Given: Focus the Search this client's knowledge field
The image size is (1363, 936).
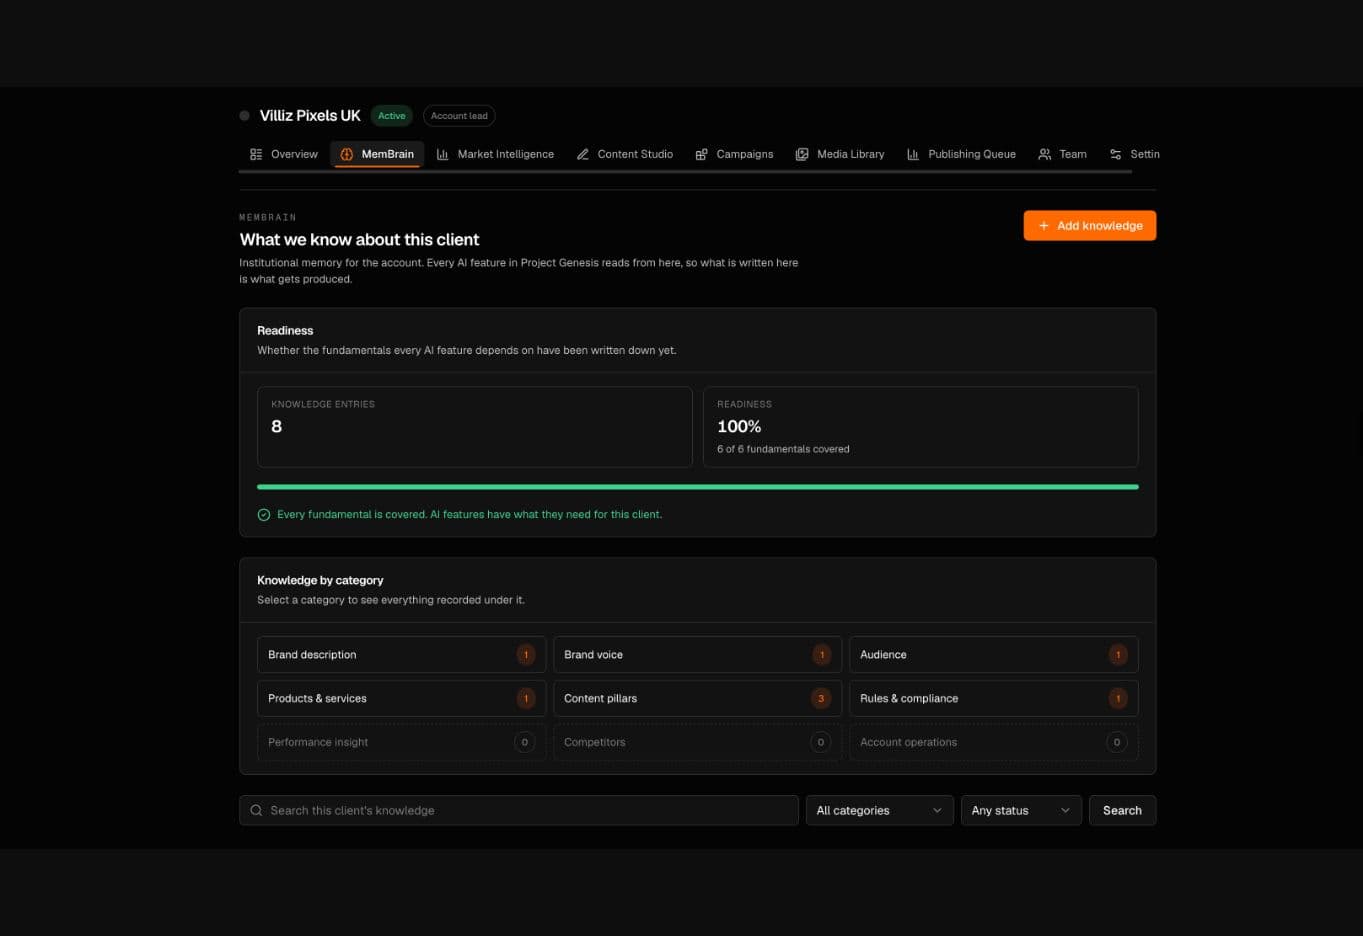Looking at the screenshot, I should [x=519, y=810].
